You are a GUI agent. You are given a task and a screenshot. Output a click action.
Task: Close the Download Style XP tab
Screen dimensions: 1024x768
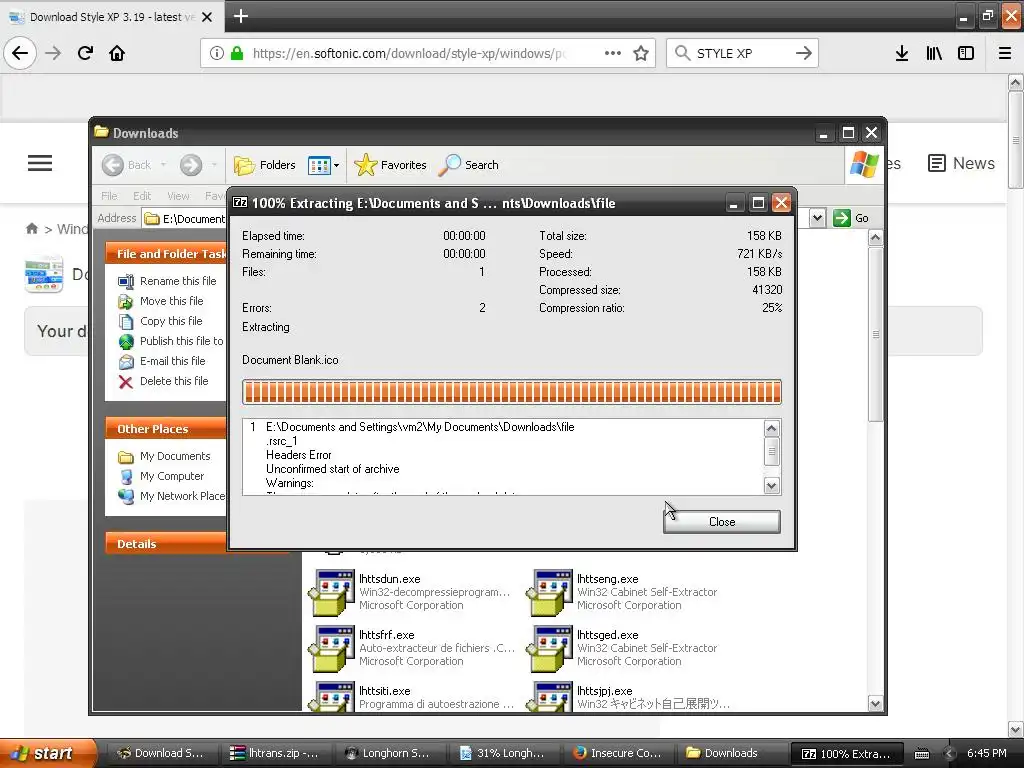(207, 17)
